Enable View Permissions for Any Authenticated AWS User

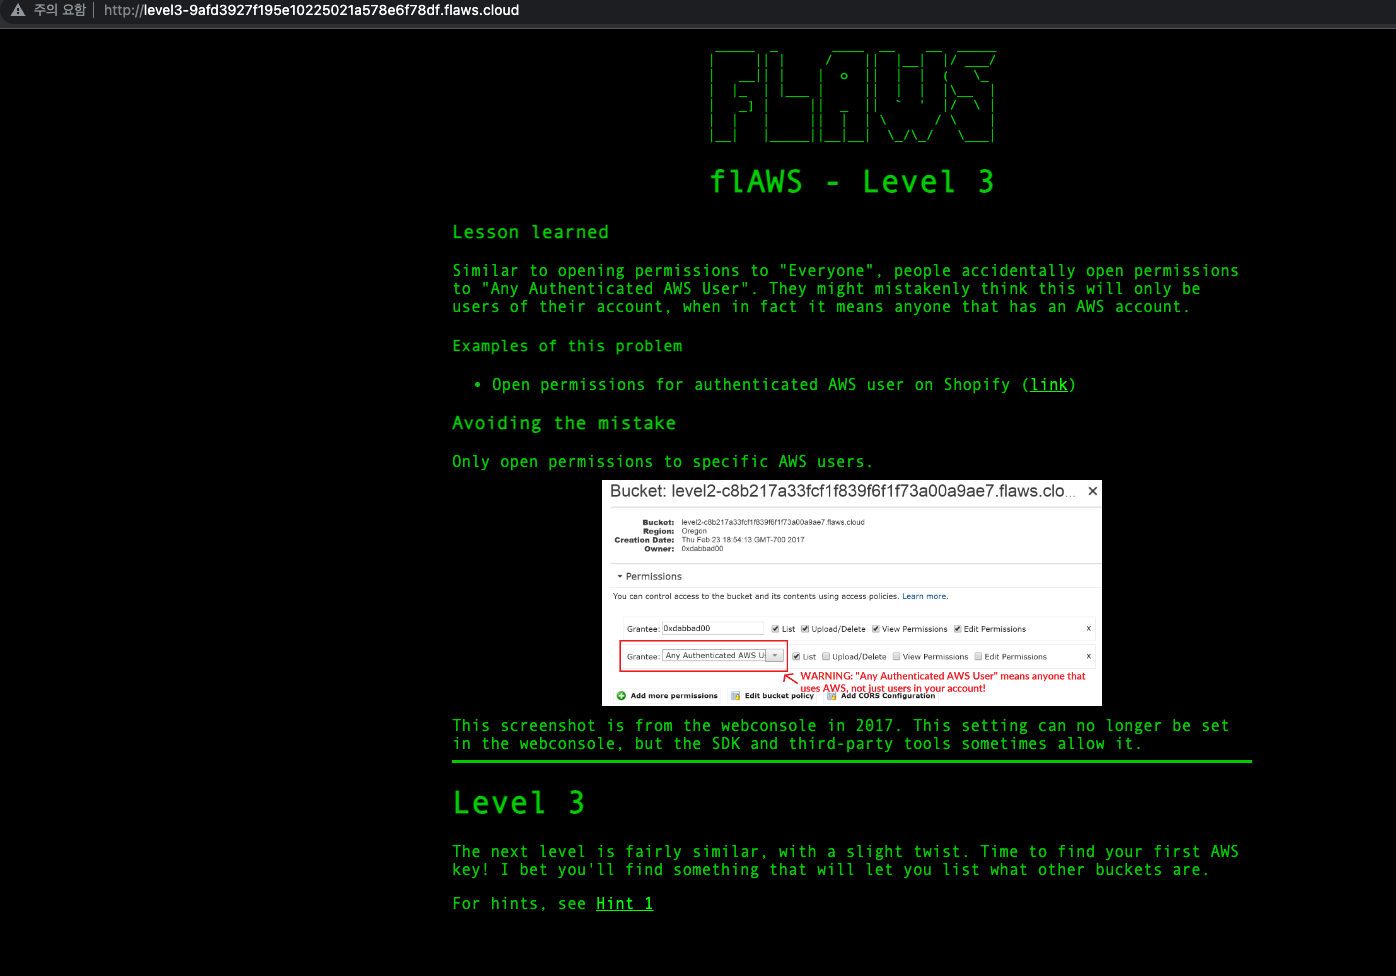(x=897, y=657)
